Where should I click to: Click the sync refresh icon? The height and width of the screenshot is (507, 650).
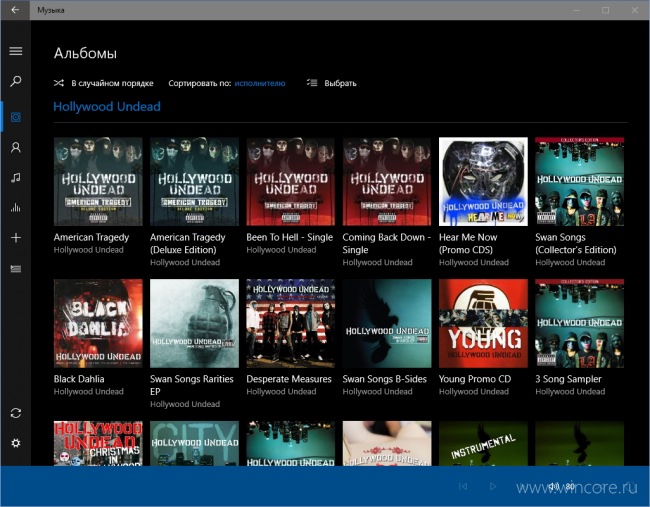pos(16,413)
